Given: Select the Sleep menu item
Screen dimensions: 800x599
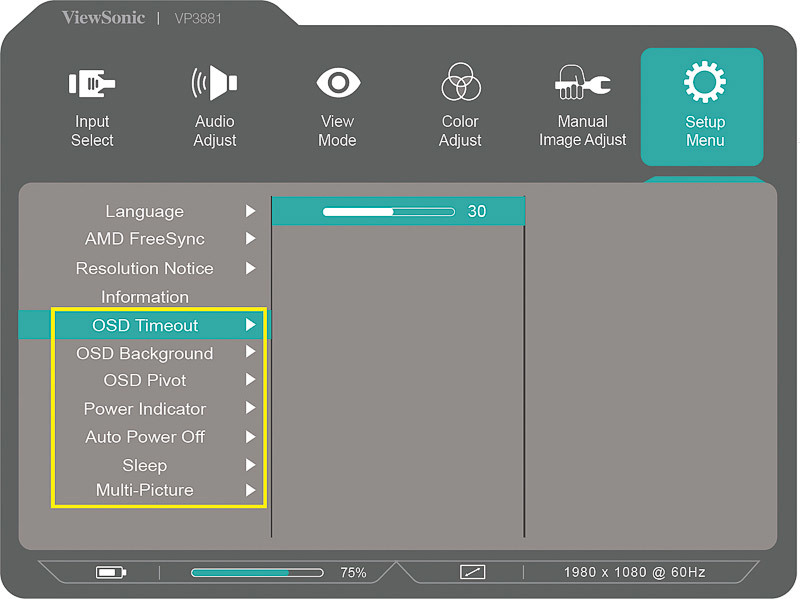Looking at the screenshot, I should click(144, 465).
